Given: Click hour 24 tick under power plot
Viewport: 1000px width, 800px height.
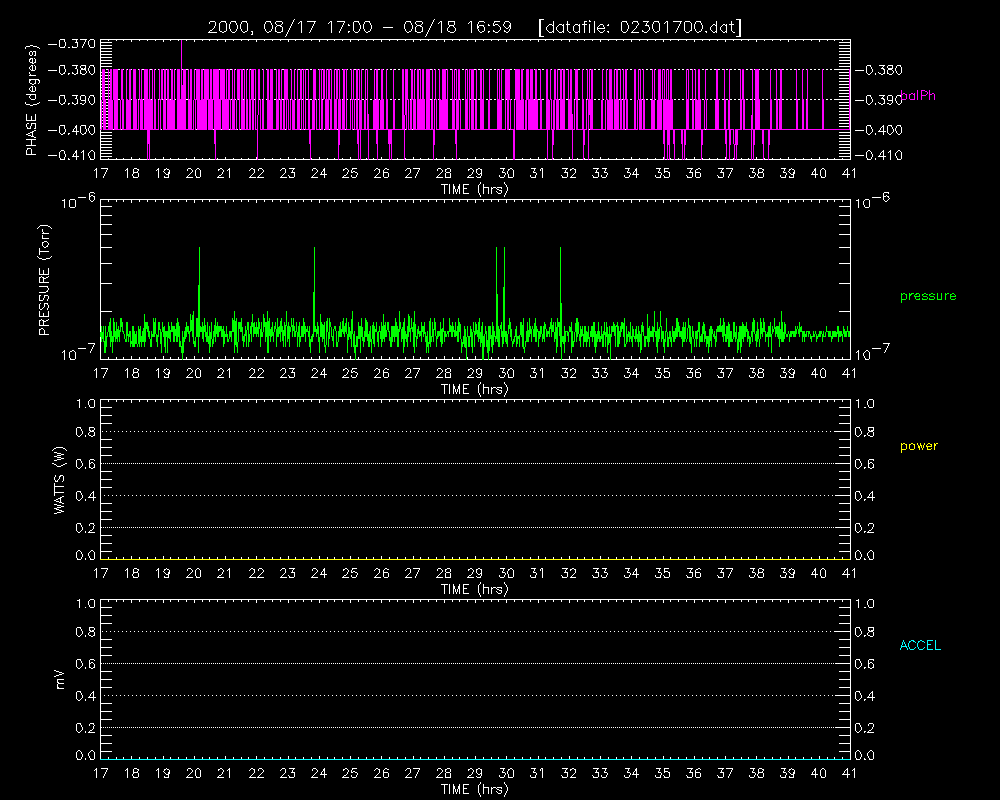Looking at the screenshot, I should 319,574.
